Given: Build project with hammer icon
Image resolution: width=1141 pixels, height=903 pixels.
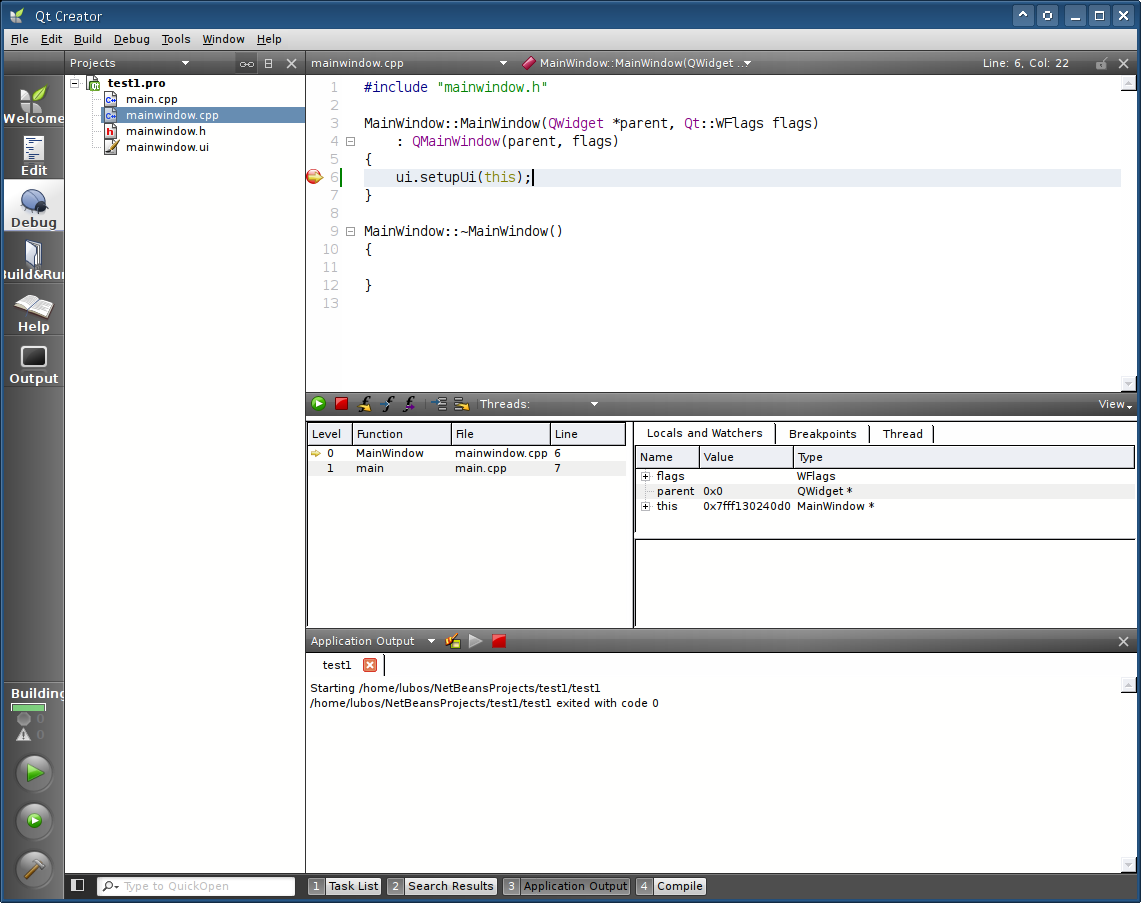Looking at the screenshot, I should pyautogui.click(x=34, y=869).
